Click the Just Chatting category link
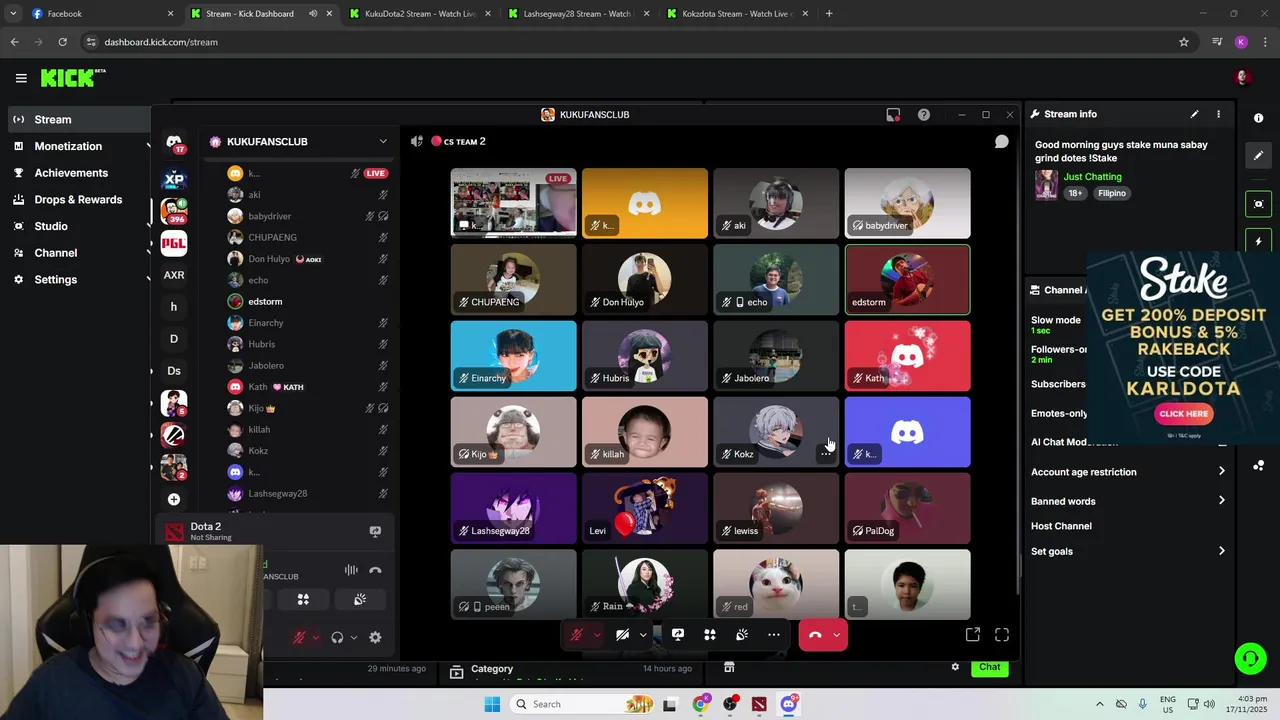 point(1092,177)
